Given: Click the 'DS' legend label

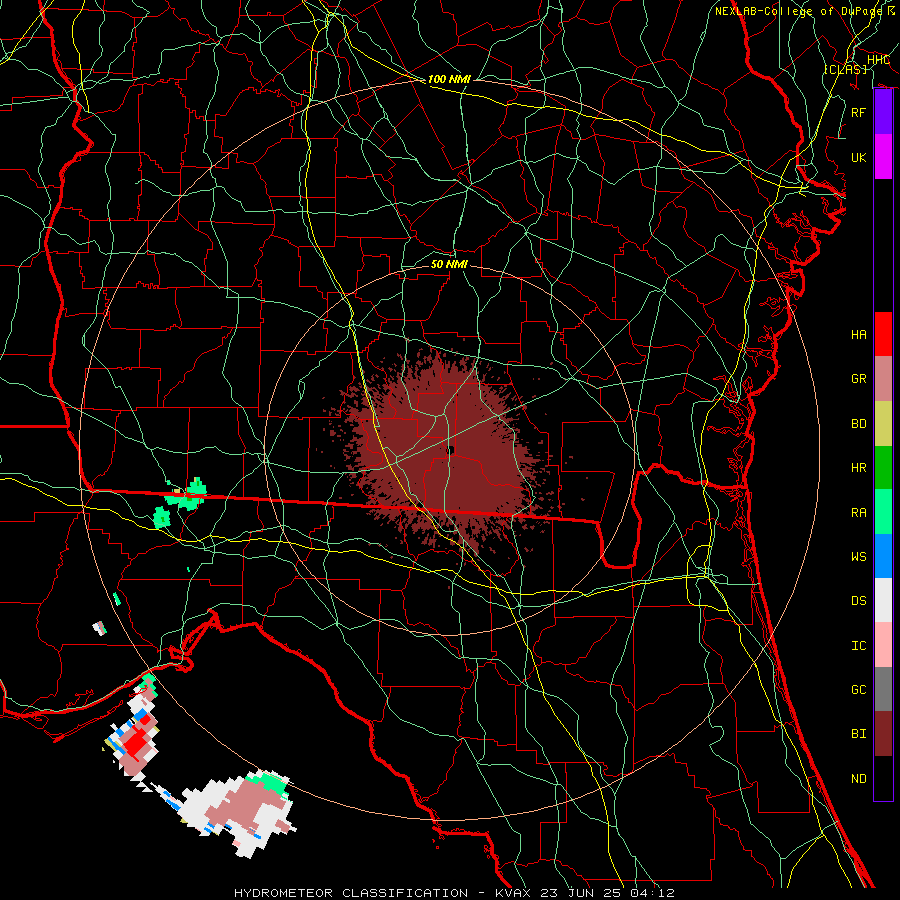Looking at the screenshot, I should [858, 601].
